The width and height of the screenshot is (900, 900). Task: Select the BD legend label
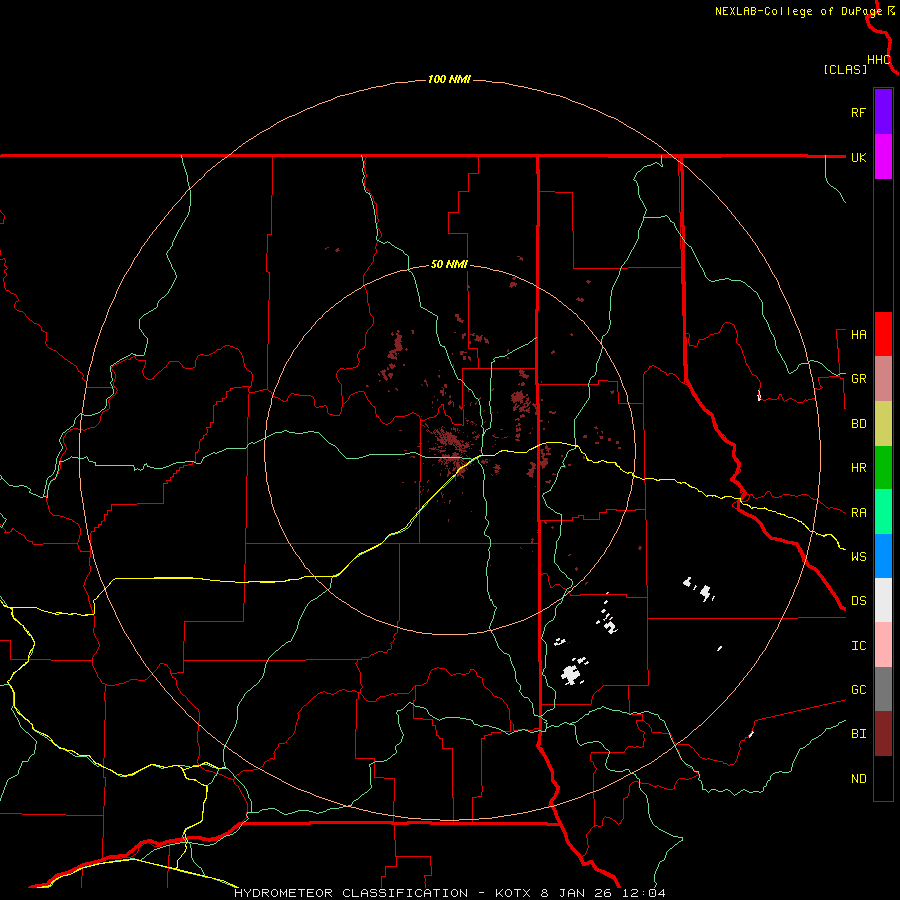(858, 424)
